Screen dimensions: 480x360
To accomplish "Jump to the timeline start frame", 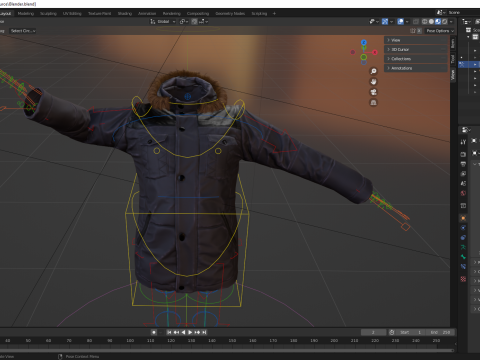I will pos(169,332).
